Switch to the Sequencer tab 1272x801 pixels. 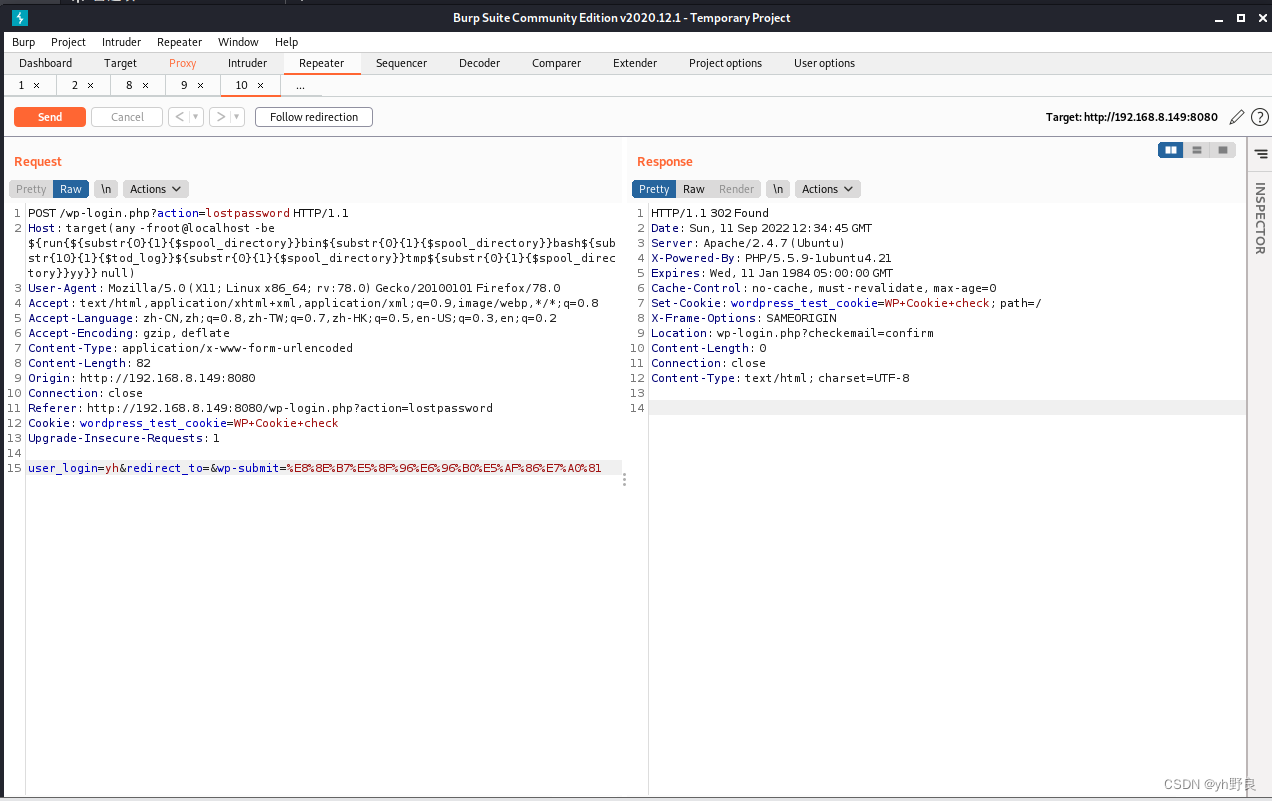402,63
